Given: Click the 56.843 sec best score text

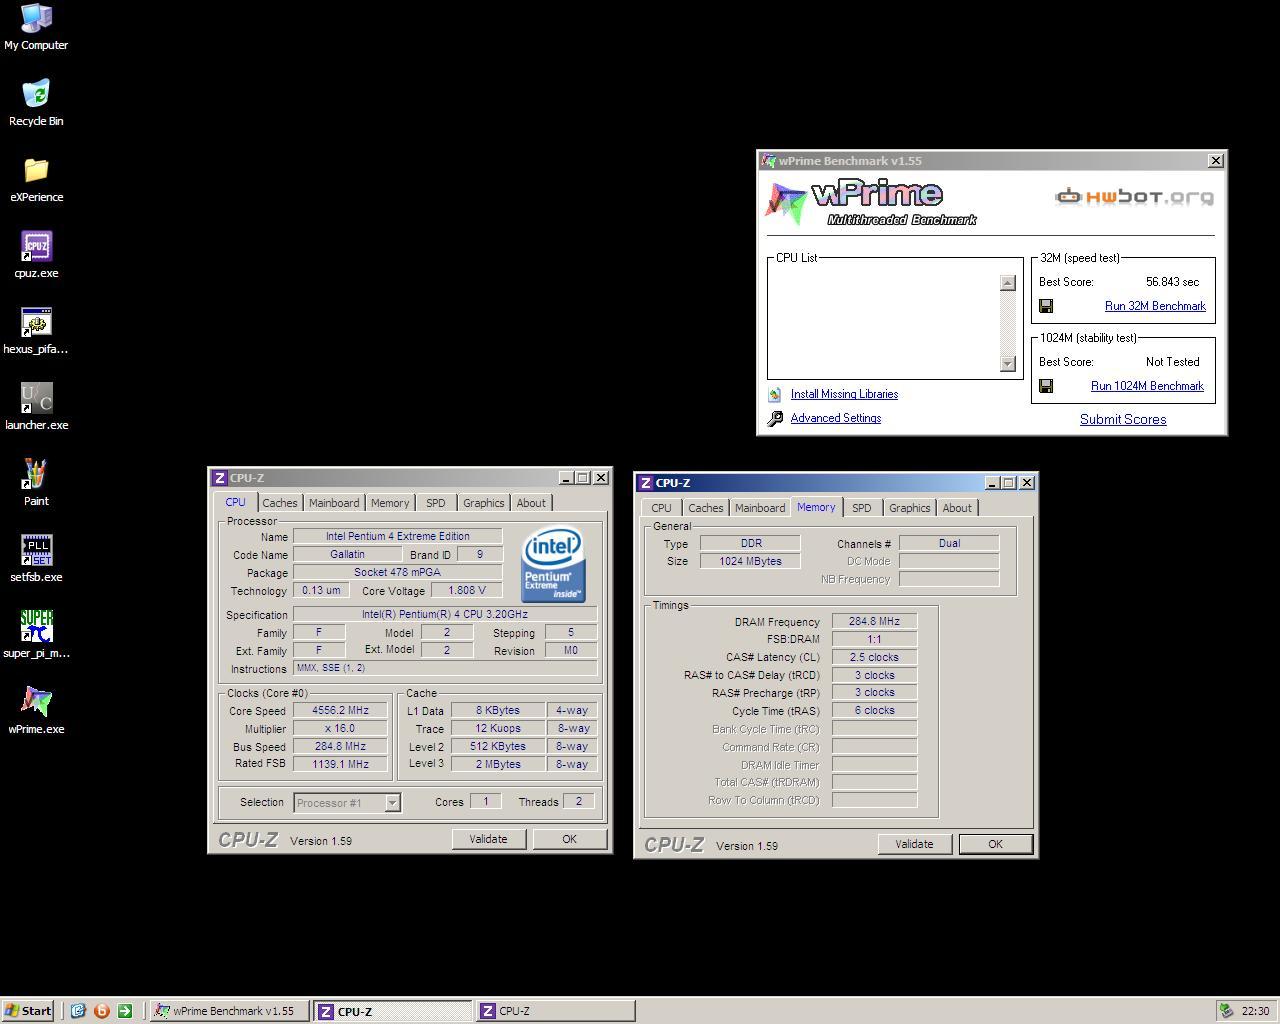Looking at the screenshot, I should pos(1172,282).
